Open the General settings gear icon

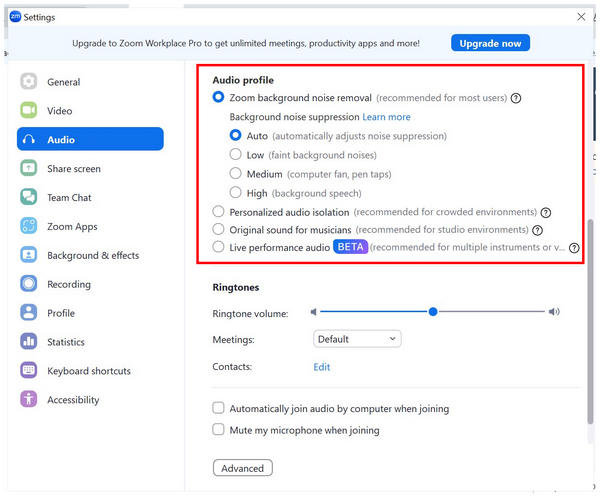pos(29,82)
